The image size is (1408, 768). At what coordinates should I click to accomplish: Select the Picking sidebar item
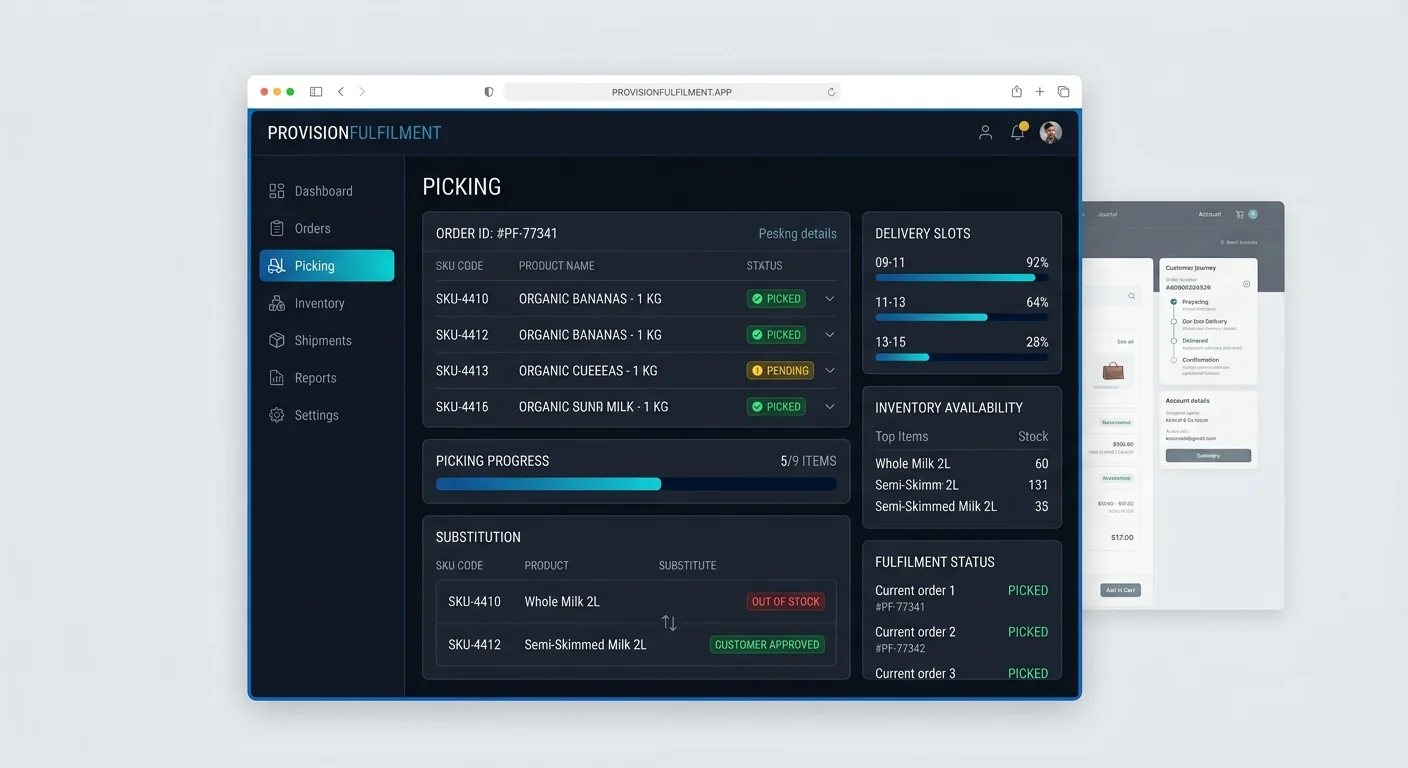click(326, 266)
